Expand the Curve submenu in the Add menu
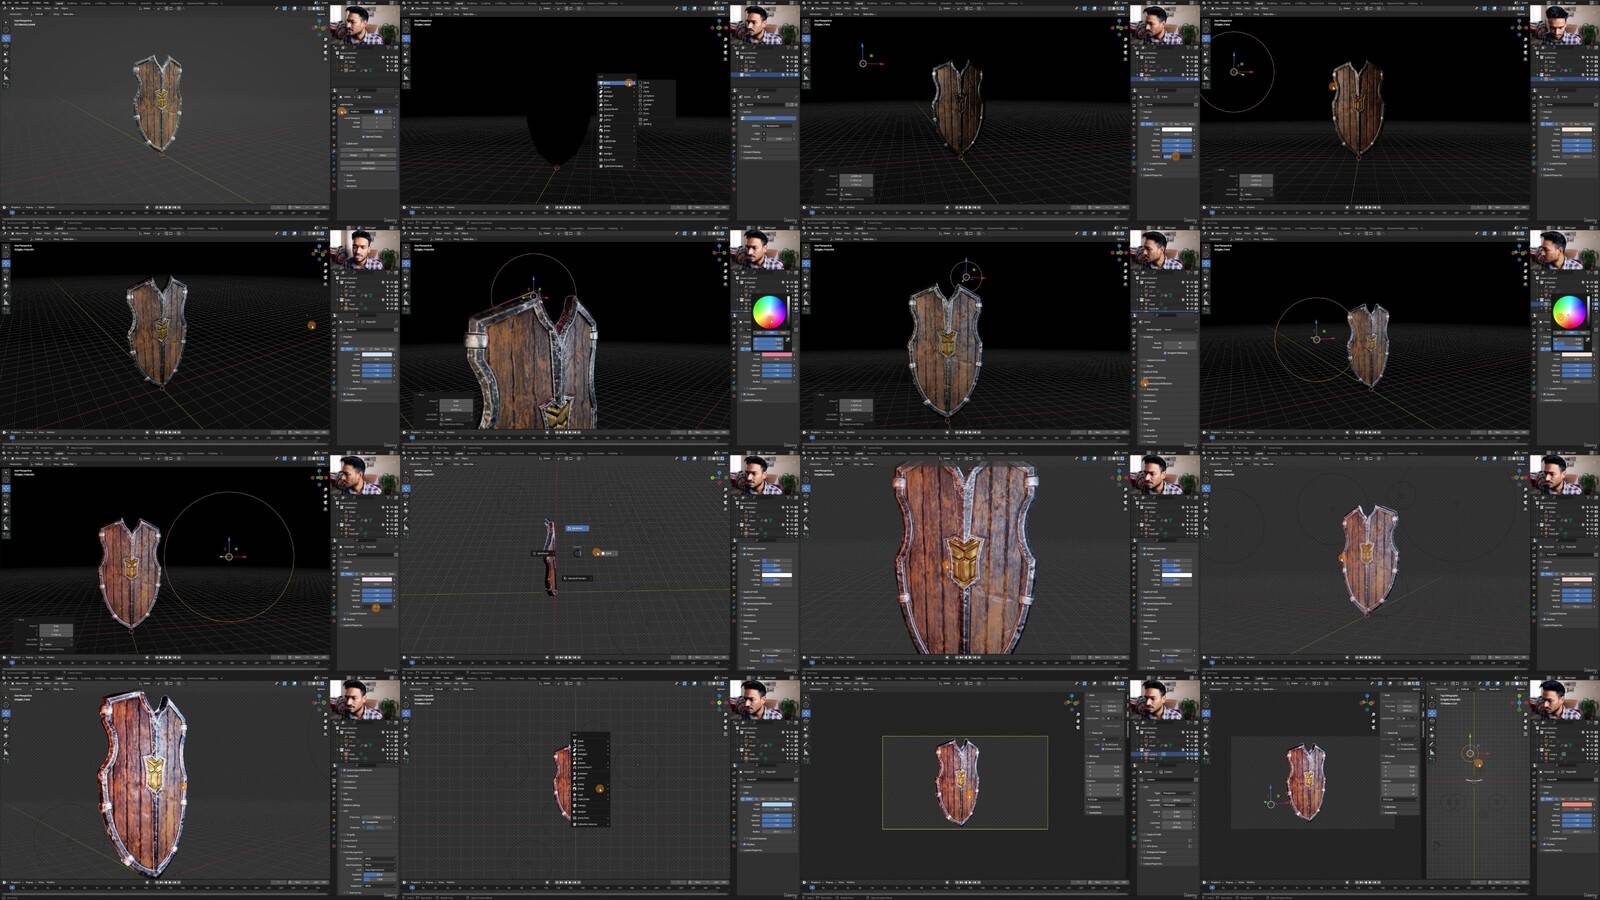 609,88
